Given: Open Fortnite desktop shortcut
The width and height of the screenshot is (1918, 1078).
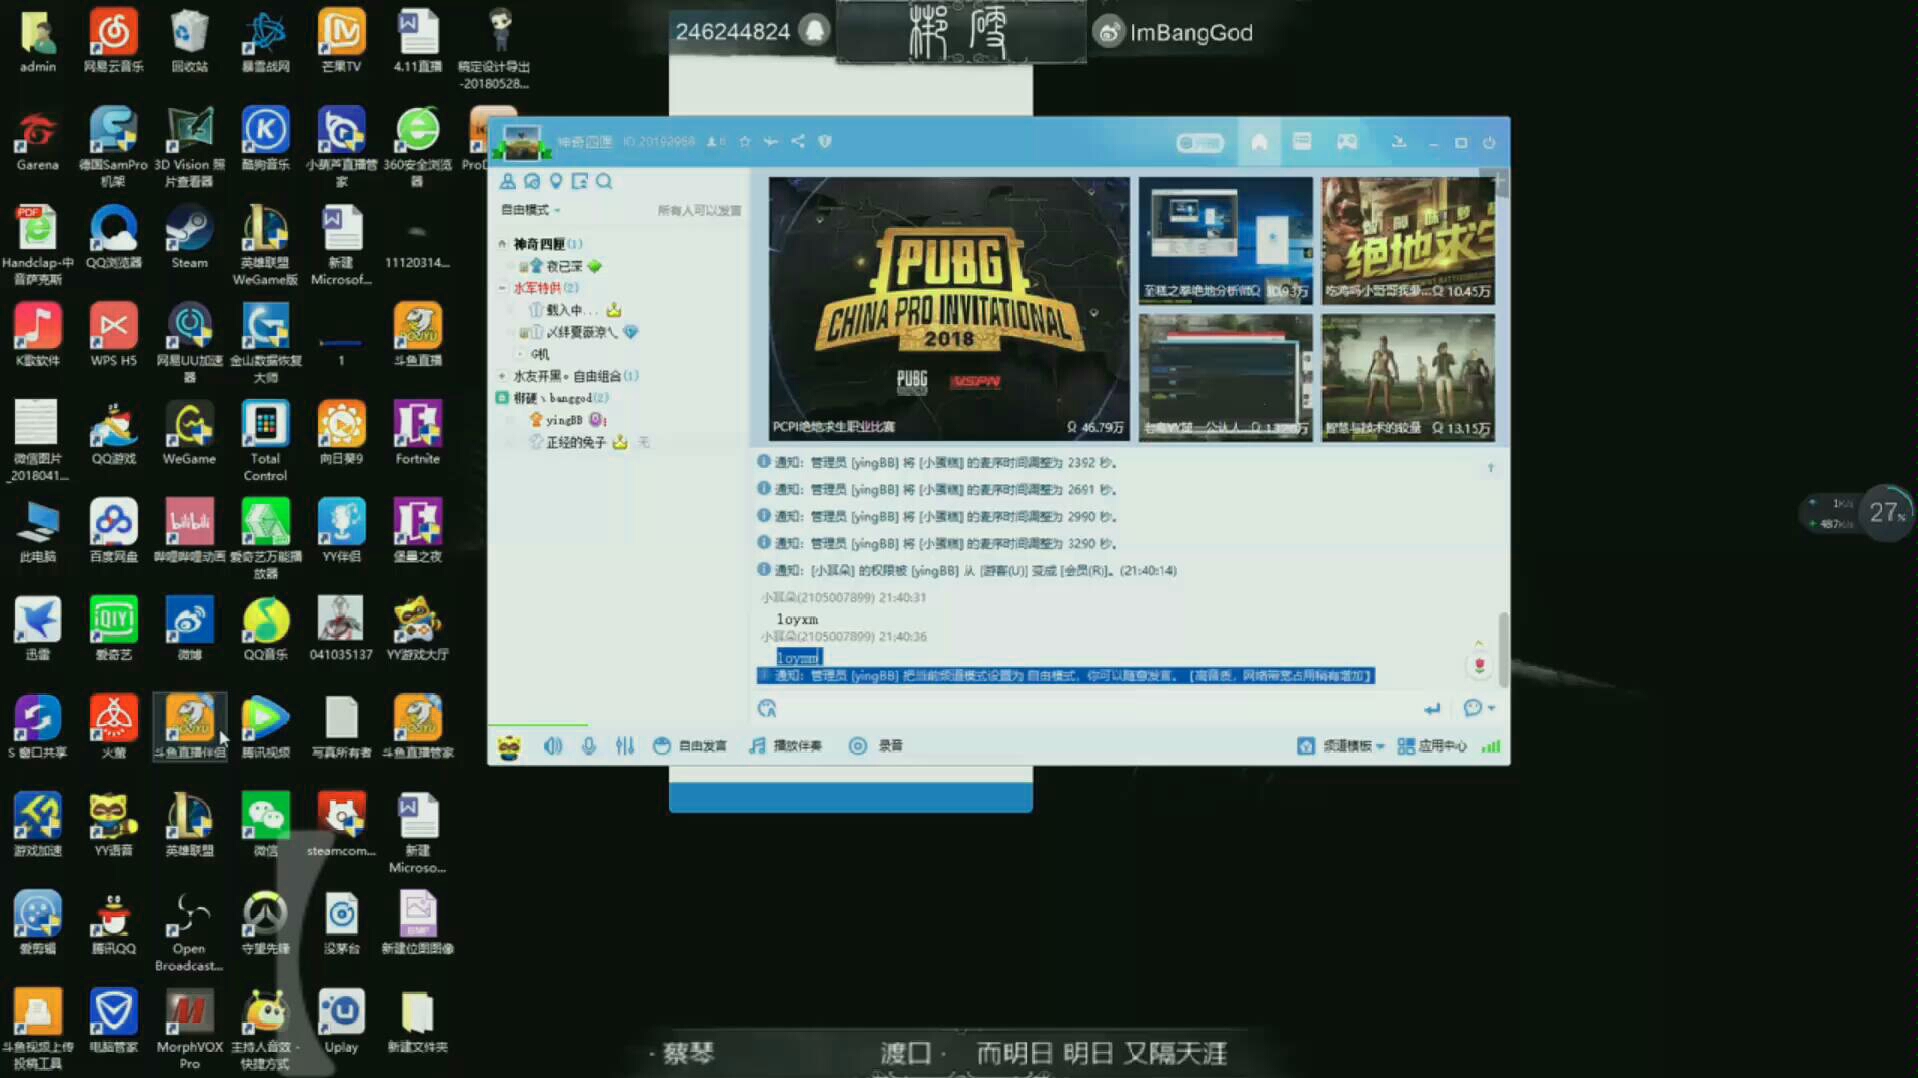Looking at the screenshot, I should (x=417, y=433).
